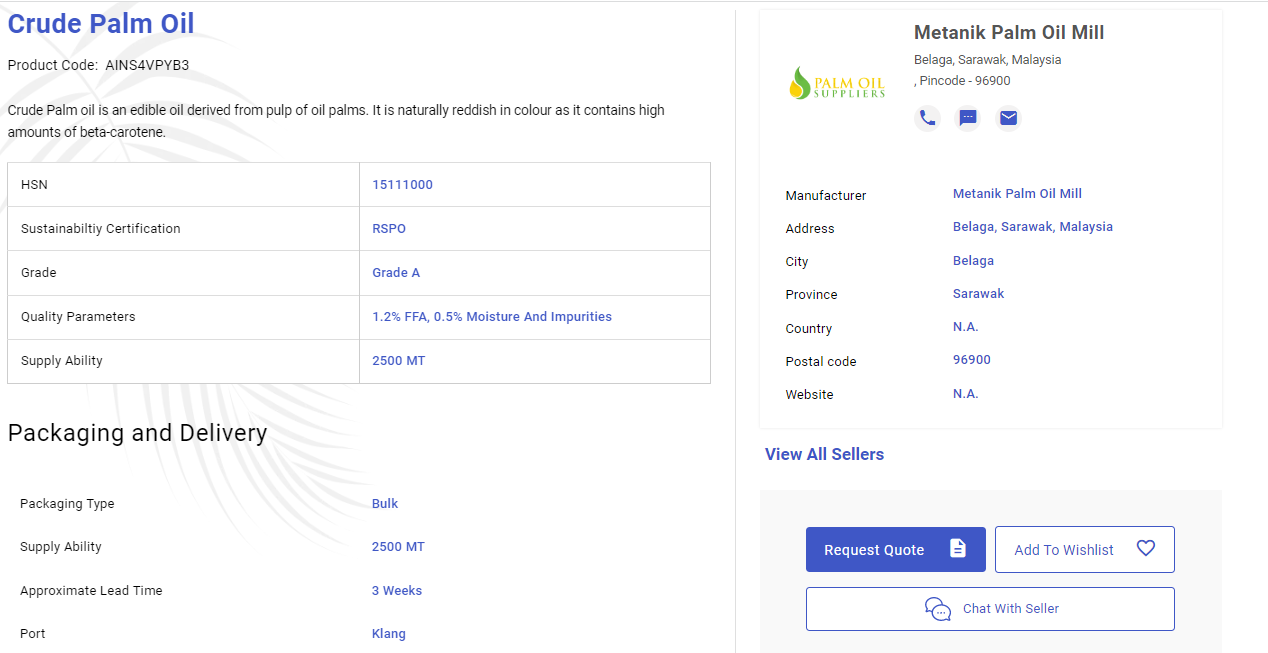Click the chat bubbles icon in Chat With Seller
Screen dimensions: 1268x653
[938, 609]
